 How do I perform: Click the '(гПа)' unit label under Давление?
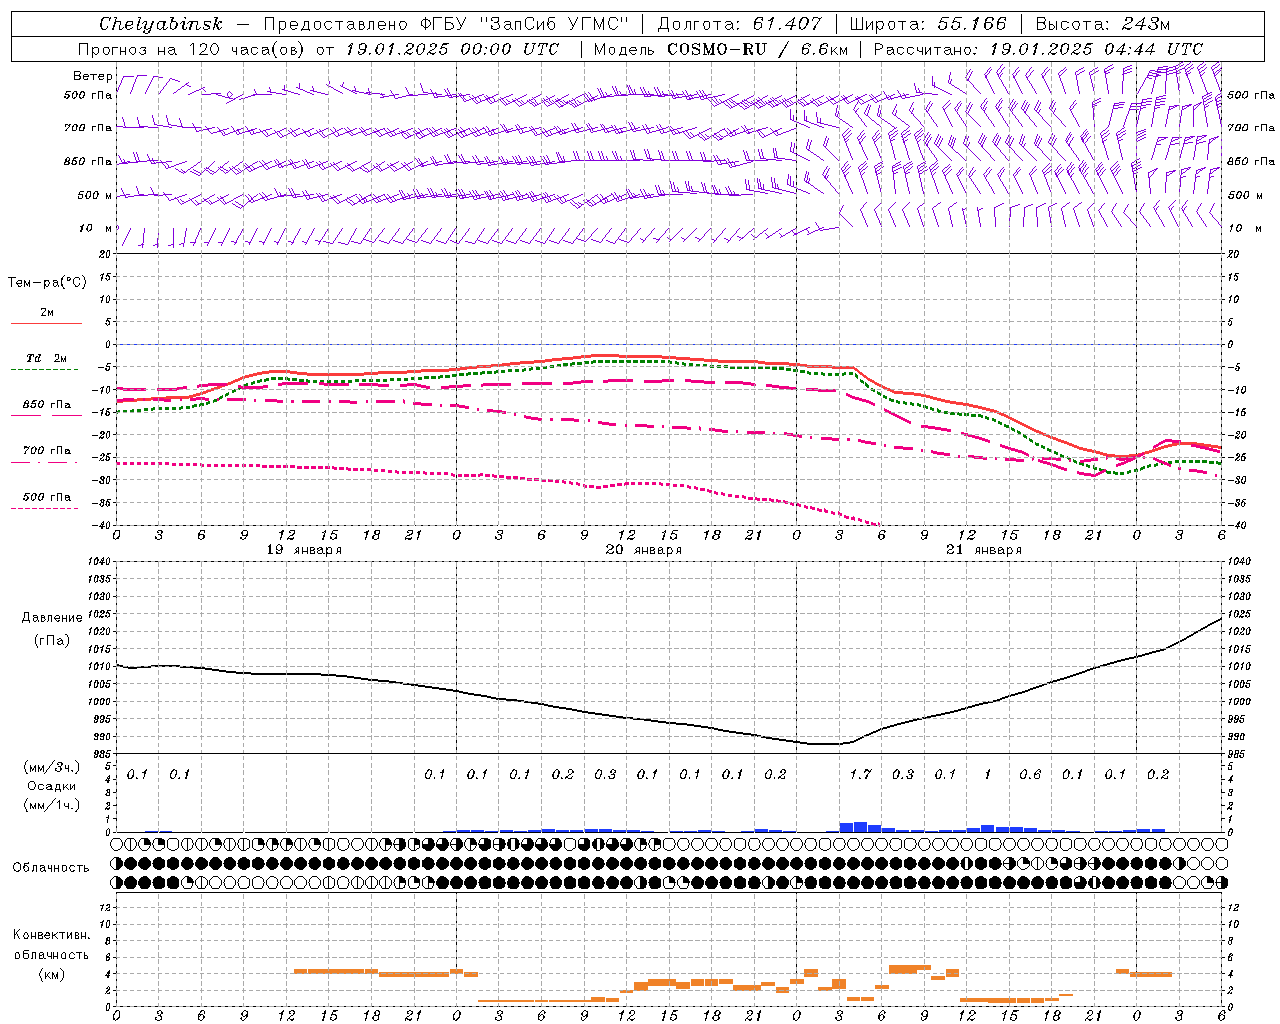point(52,641)
